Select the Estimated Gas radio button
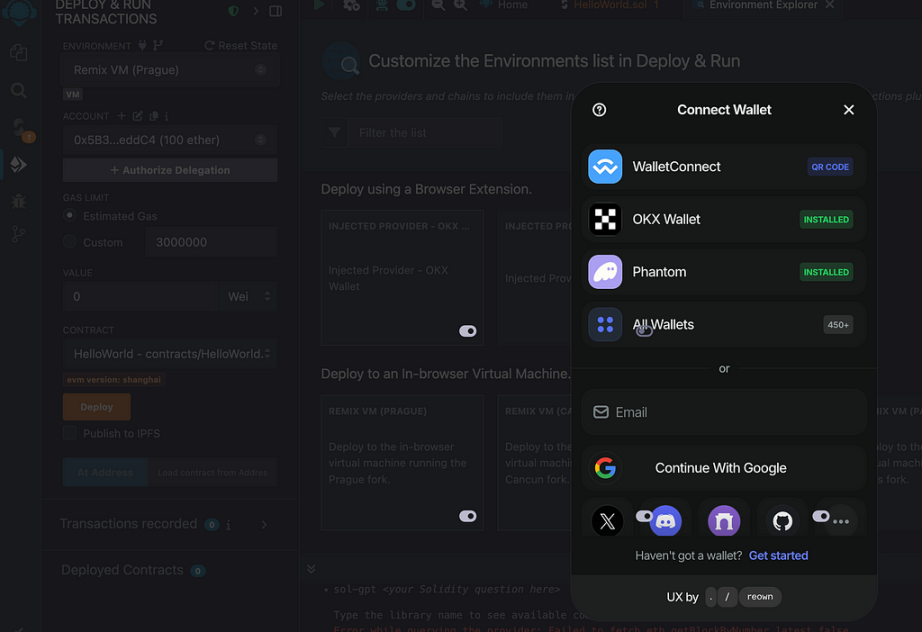 (69, 215)
